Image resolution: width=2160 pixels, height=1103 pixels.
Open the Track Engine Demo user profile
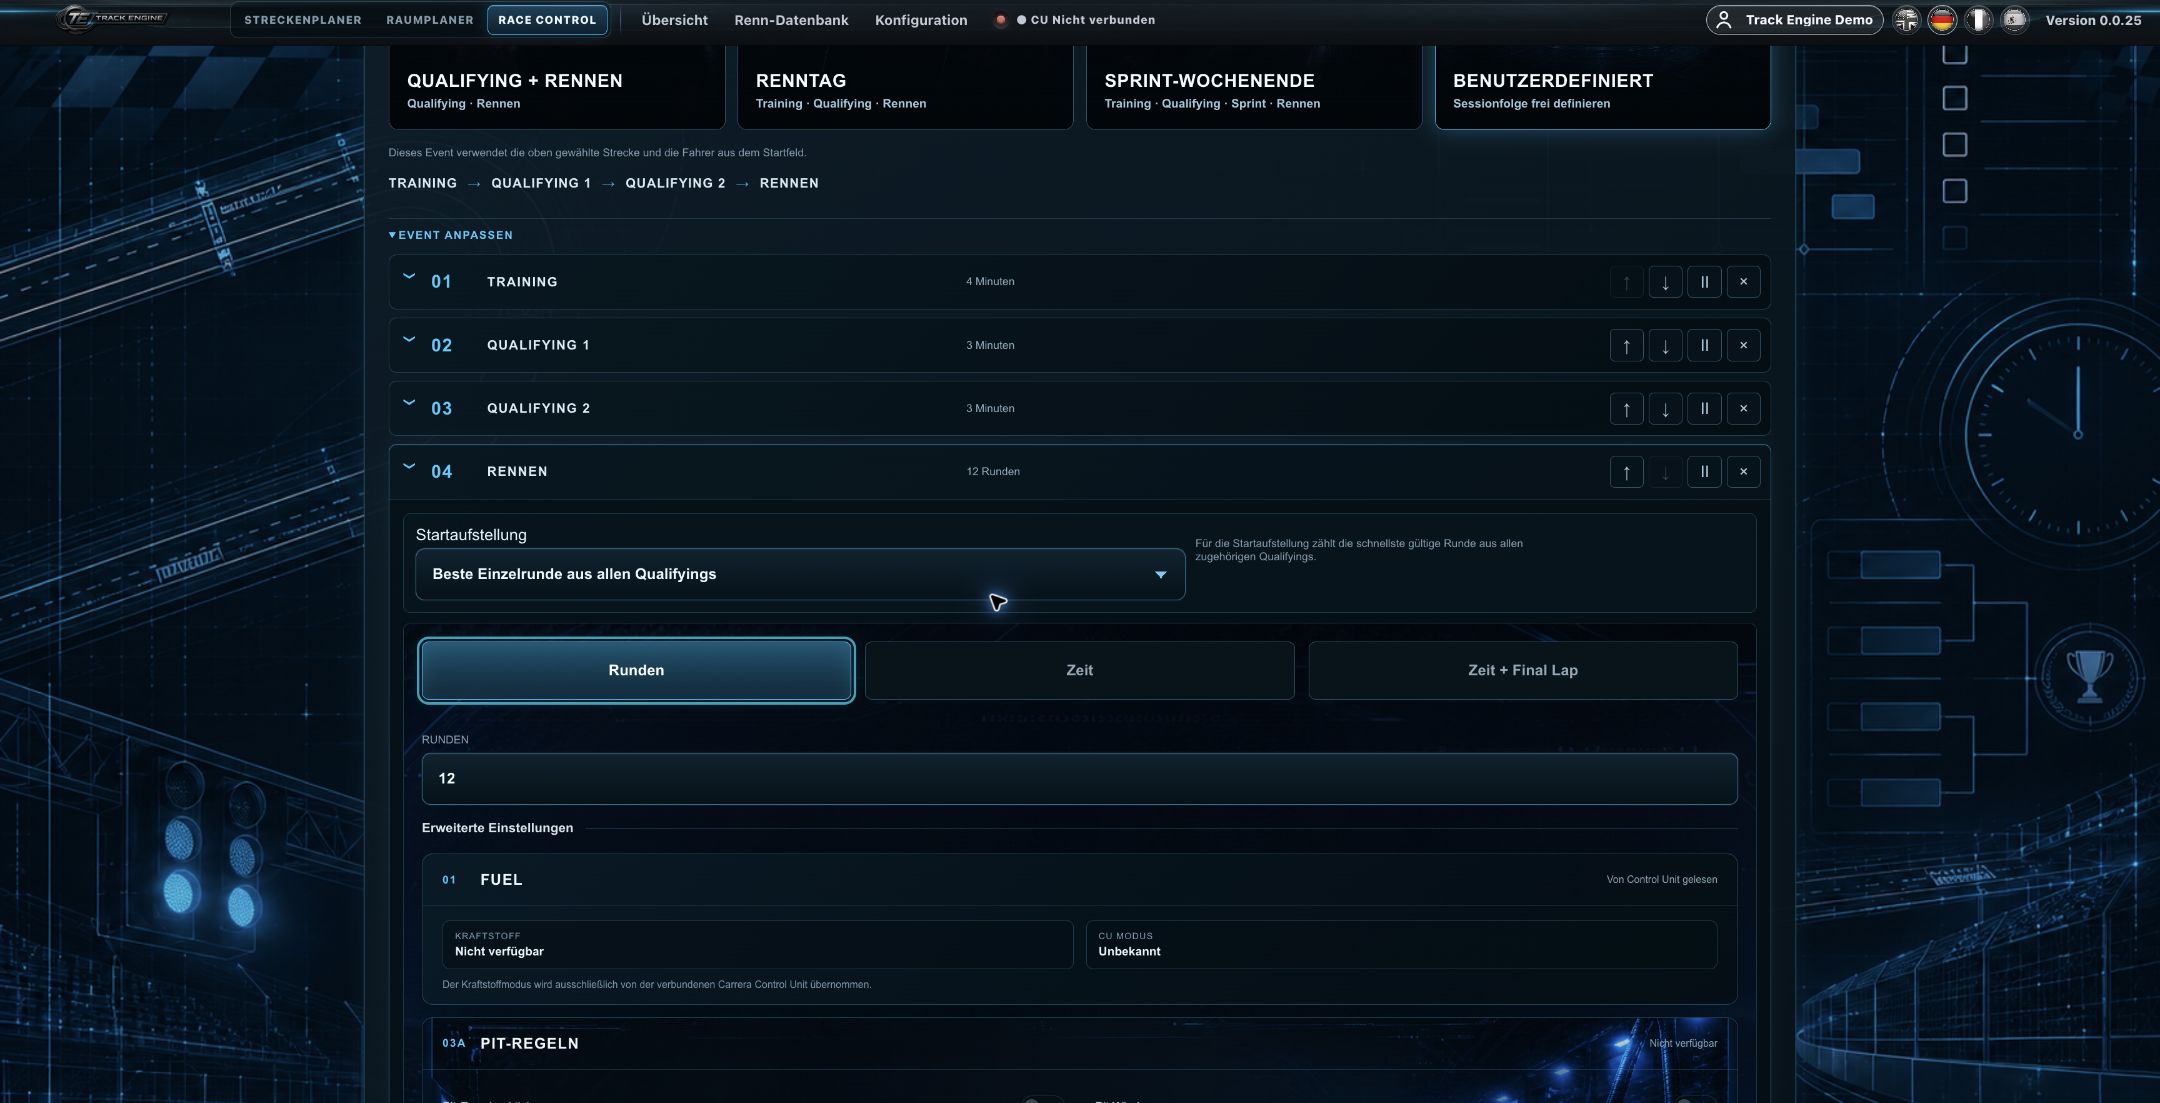(1794, 20)
